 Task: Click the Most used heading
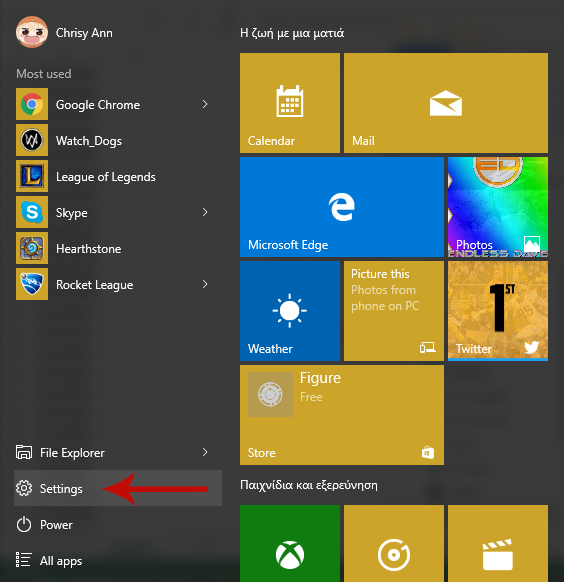point(44,74)
